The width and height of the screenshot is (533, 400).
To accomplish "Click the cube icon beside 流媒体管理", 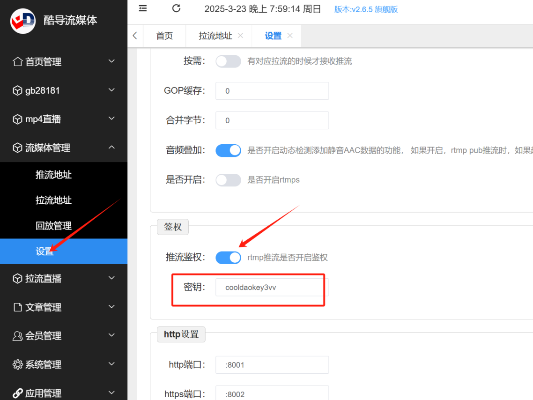I will click(x=17, y=148).
